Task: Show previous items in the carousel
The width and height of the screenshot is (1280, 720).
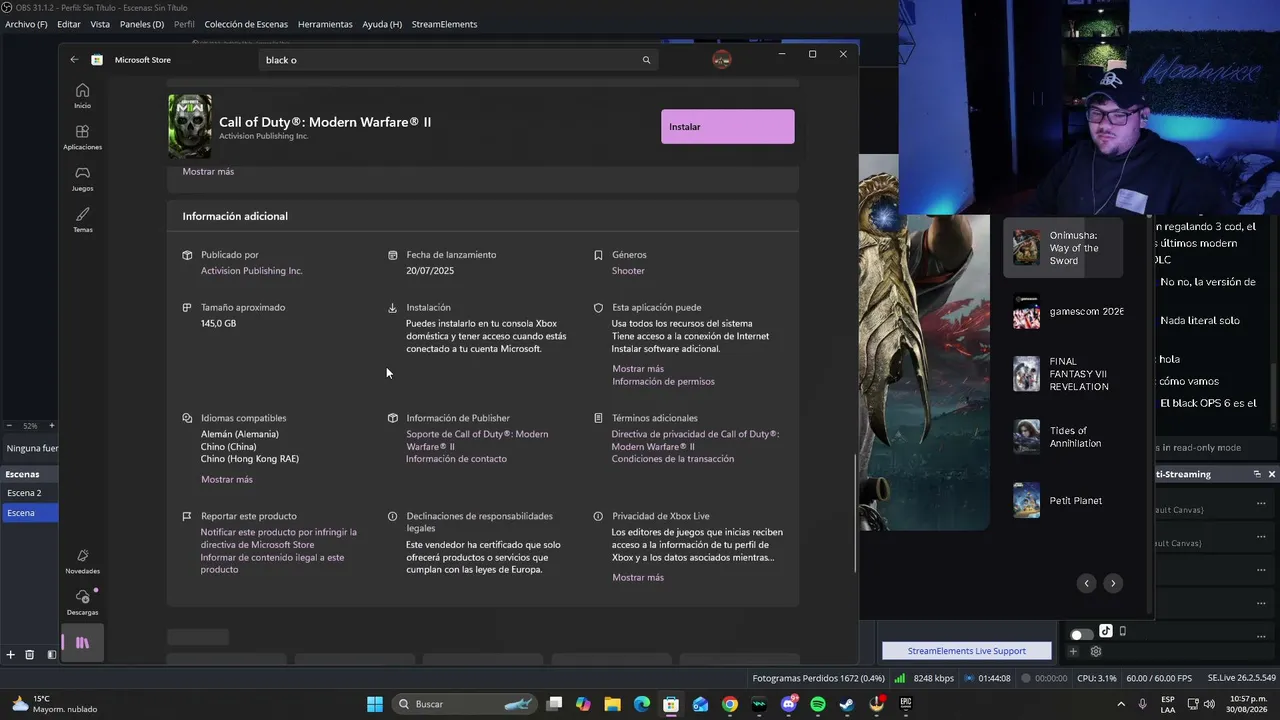Action: 1086,583
